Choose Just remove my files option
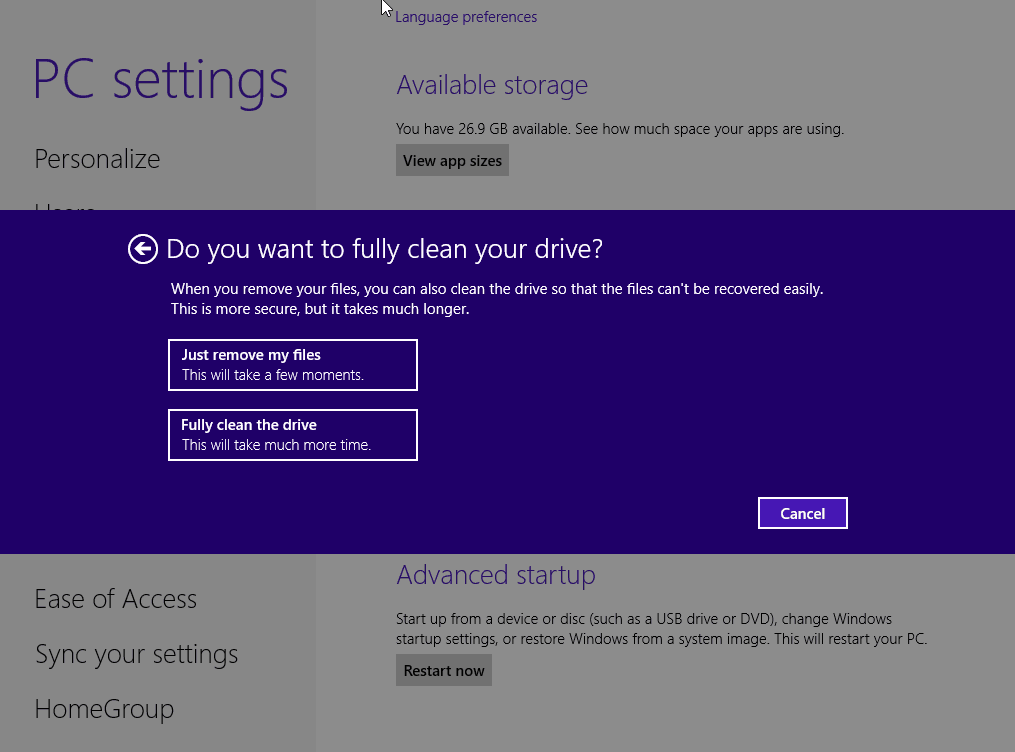1015x752 pixels. pos(292,364)
